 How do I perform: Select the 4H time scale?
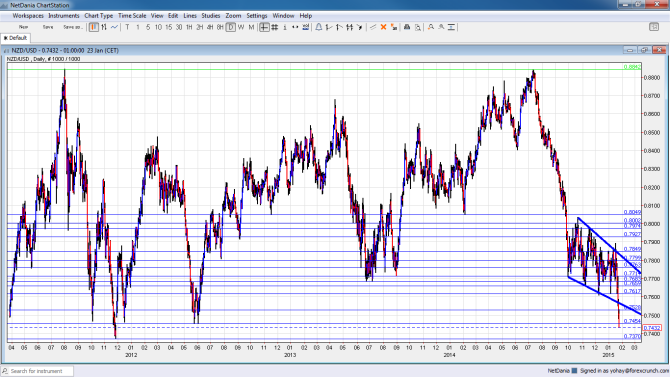click(x=210, y=27)
